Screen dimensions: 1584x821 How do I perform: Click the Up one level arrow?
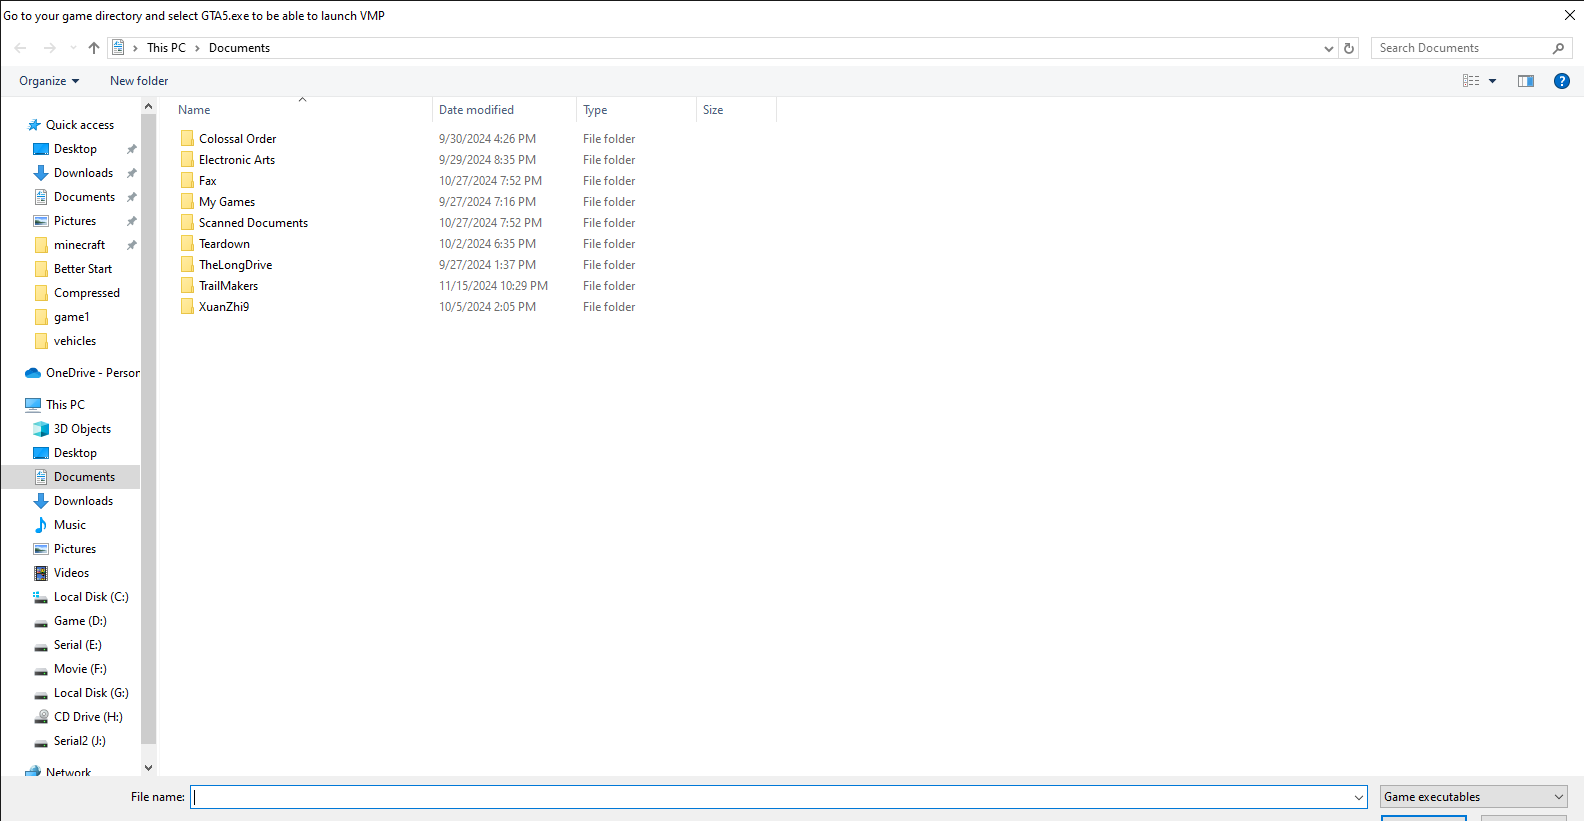(x=94, y=48)
